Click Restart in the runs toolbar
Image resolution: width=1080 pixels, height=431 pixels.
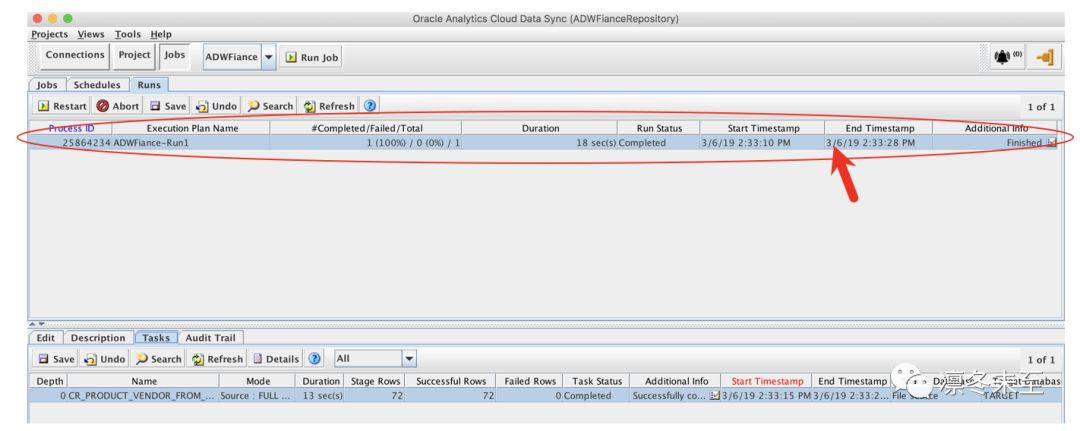pyautogui.click(x=63, y=106)
